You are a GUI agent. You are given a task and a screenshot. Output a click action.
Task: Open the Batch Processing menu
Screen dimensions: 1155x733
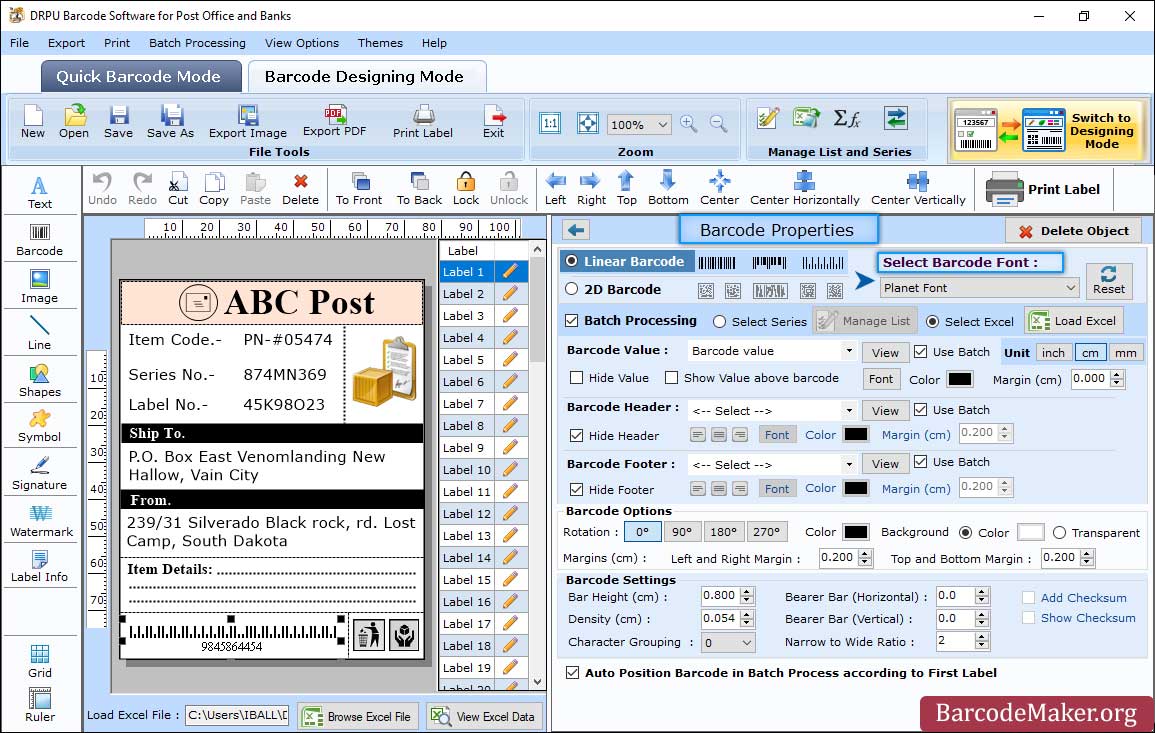click(197, 43)
